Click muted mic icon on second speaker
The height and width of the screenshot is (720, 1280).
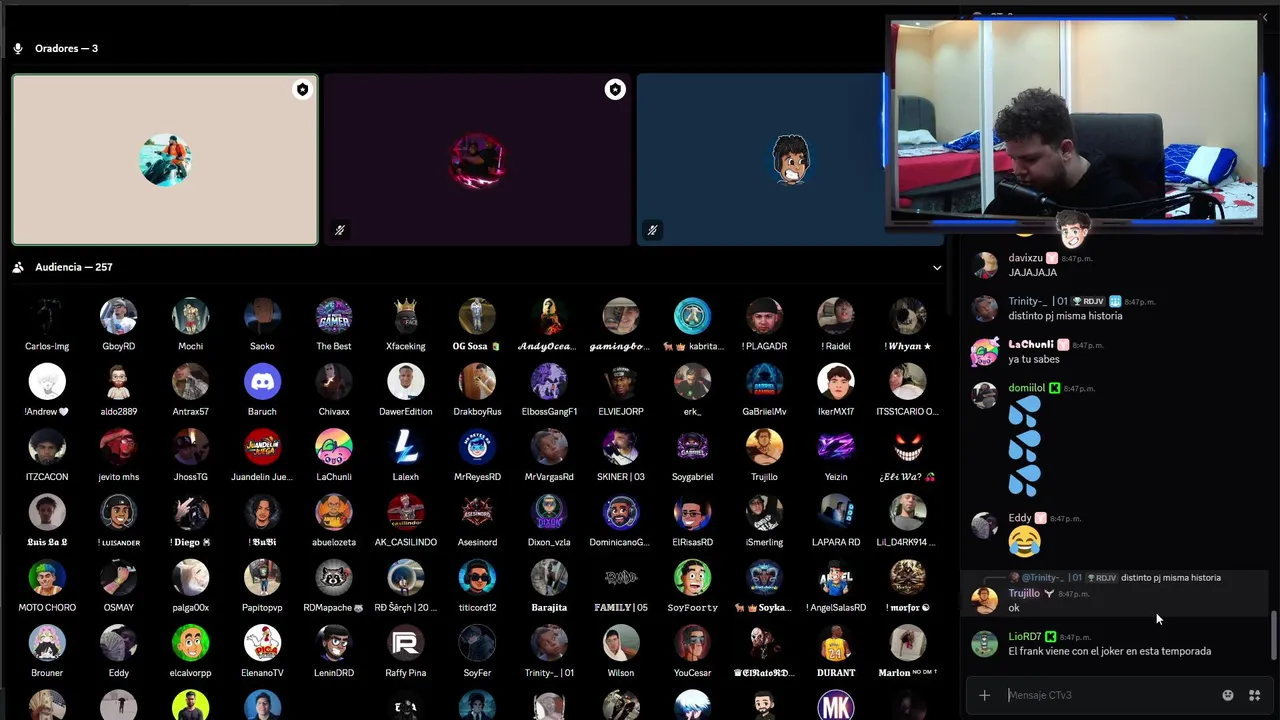point(340,230)
